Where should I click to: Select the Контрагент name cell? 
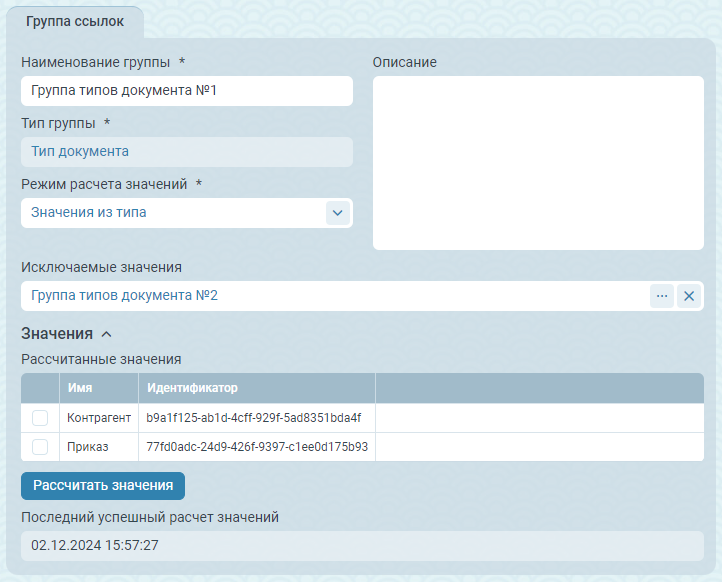coord(98,418)
